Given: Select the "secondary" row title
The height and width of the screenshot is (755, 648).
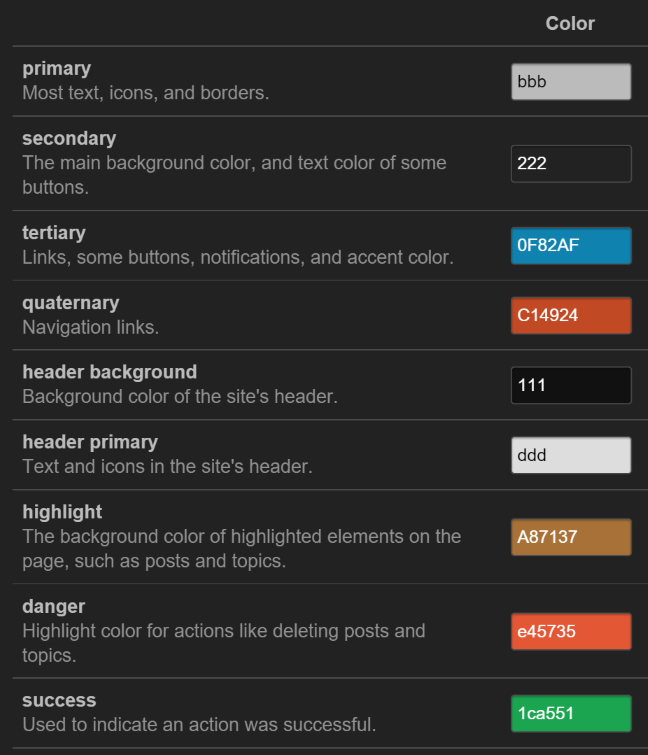Looking at the screenshot, I should coord(69,139).
